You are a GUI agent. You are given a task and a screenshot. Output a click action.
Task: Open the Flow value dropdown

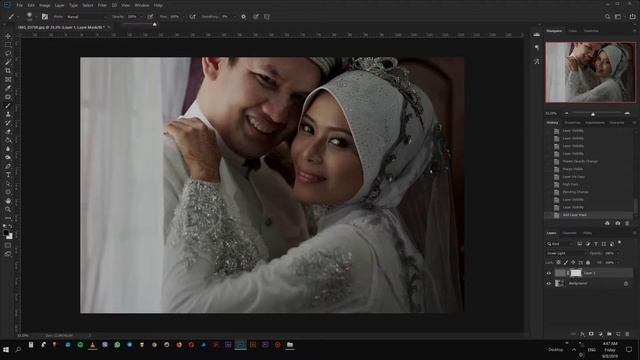point(183,17)
